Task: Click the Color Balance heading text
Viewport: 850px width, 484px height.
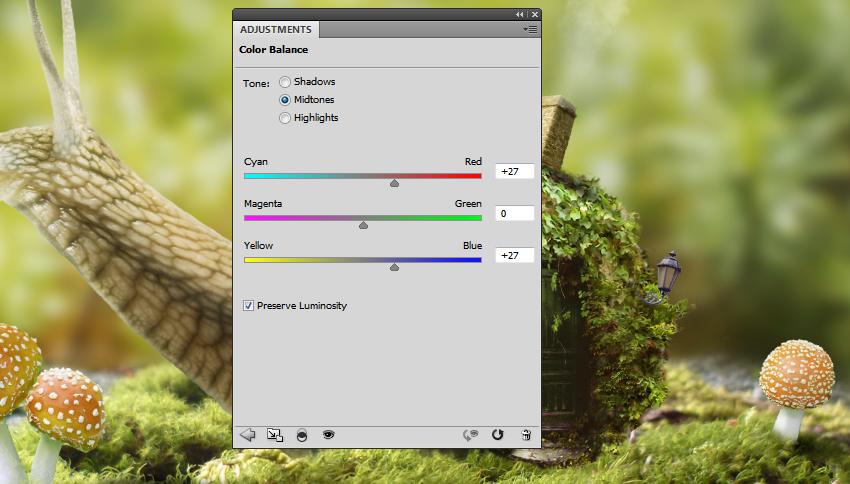Action: 274,49
